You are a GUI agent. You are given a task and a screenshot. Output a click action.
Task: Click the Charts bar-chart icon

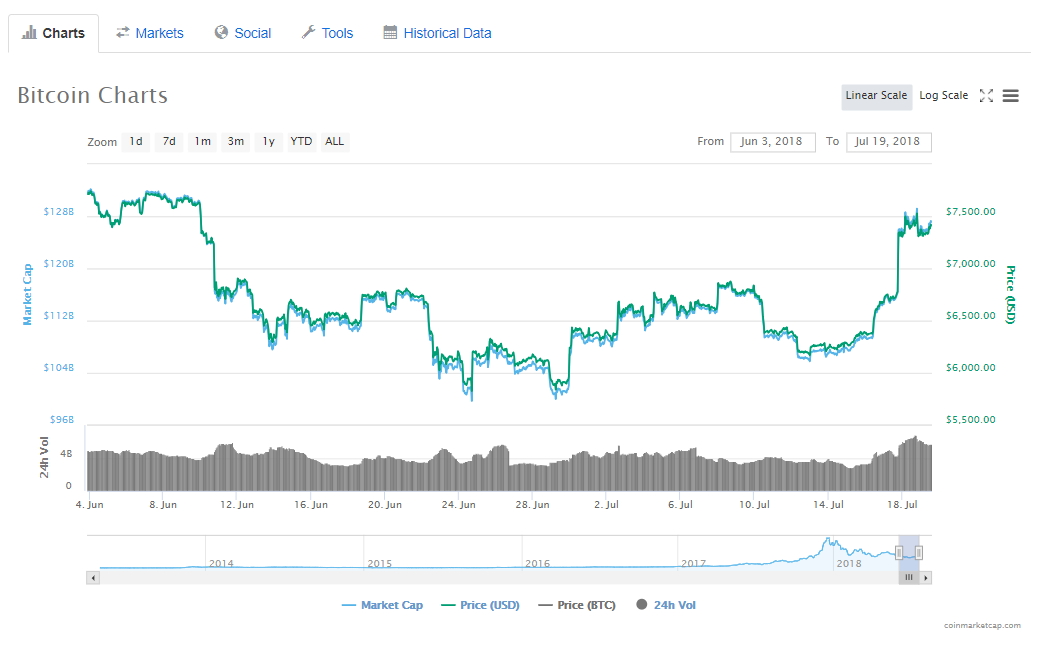tap(30, 33)
